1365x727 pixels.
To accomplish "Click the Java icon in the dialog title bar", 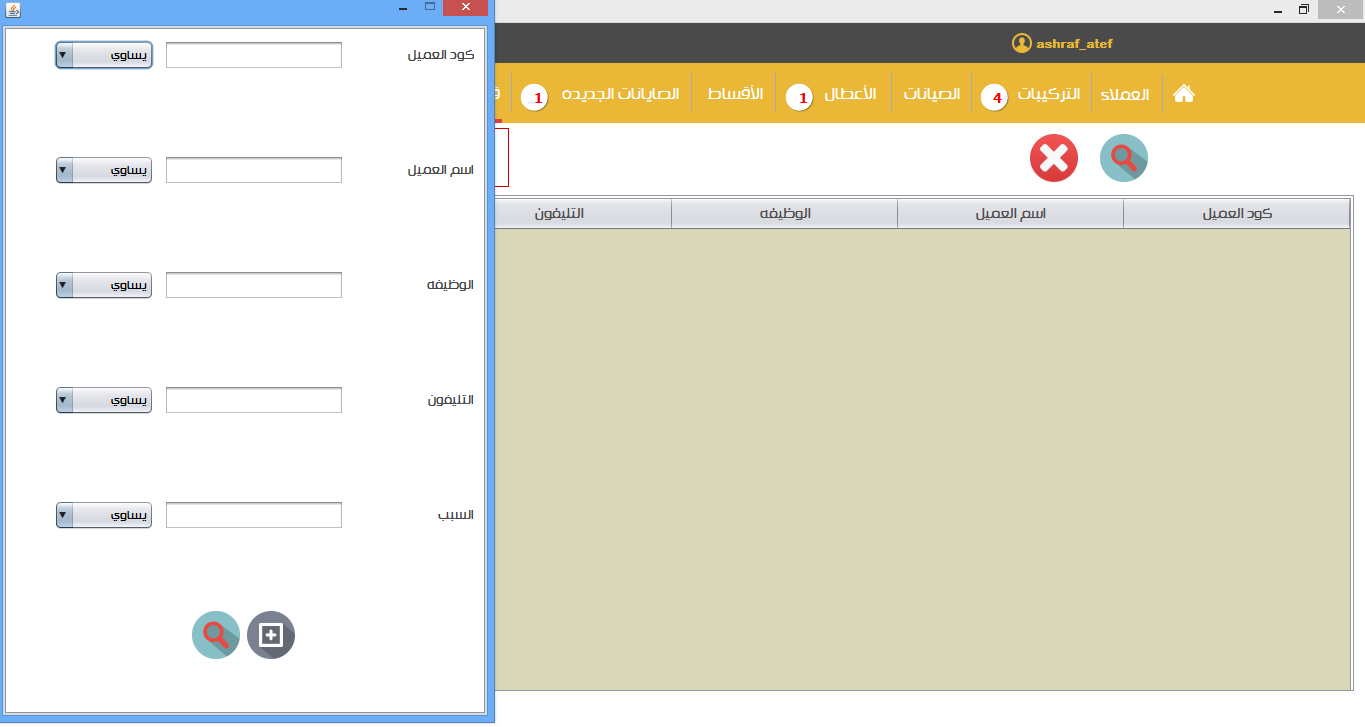I will pos(13,8).
